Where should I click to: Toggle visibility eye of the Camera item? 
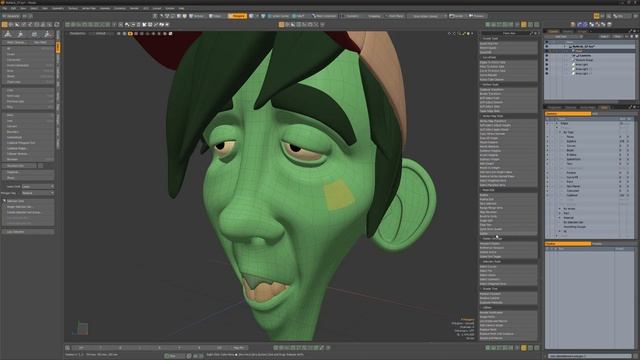[547, 56]
